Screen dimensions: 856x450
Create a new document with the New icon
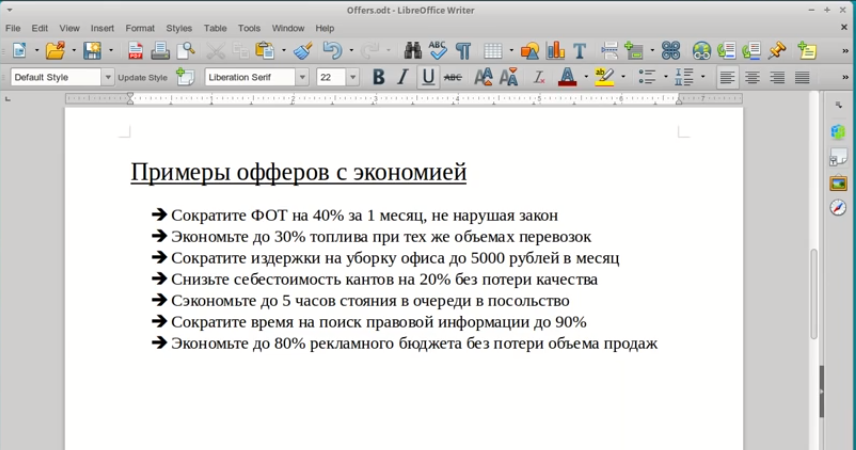click(x=20, y=51)
